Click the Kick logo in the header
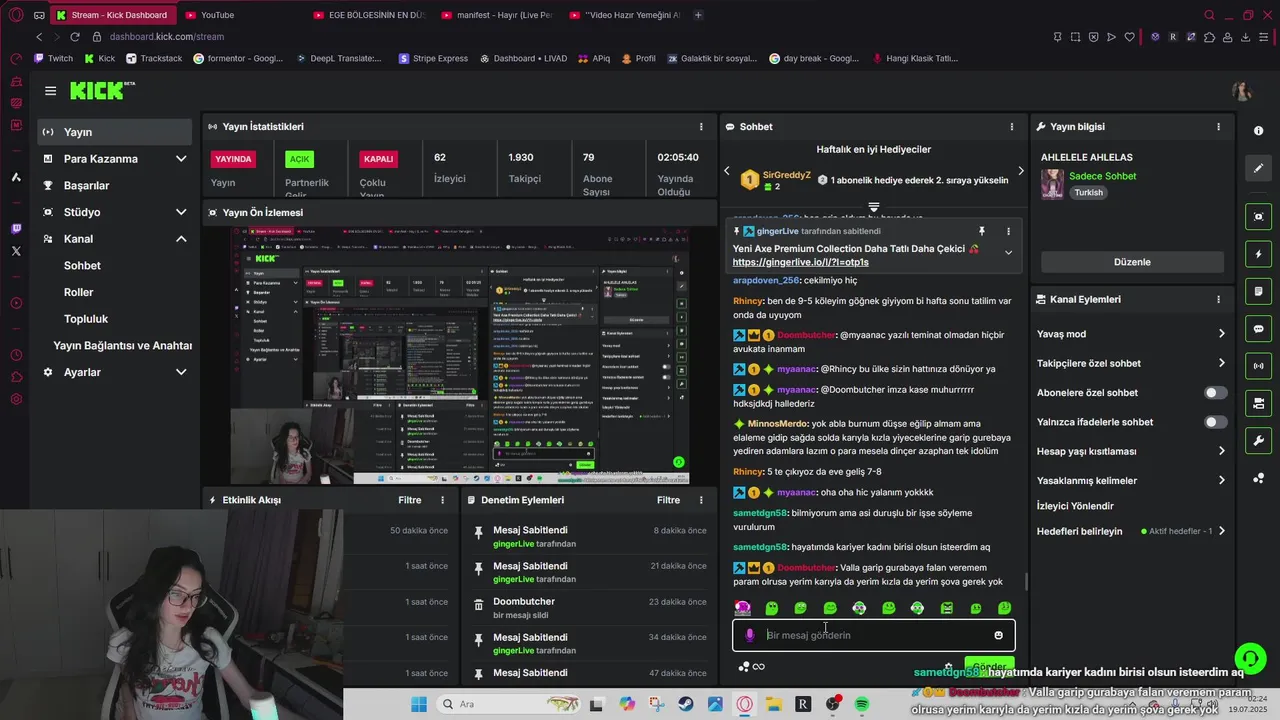The image size is (1280, 720). [x=101, y=91]
